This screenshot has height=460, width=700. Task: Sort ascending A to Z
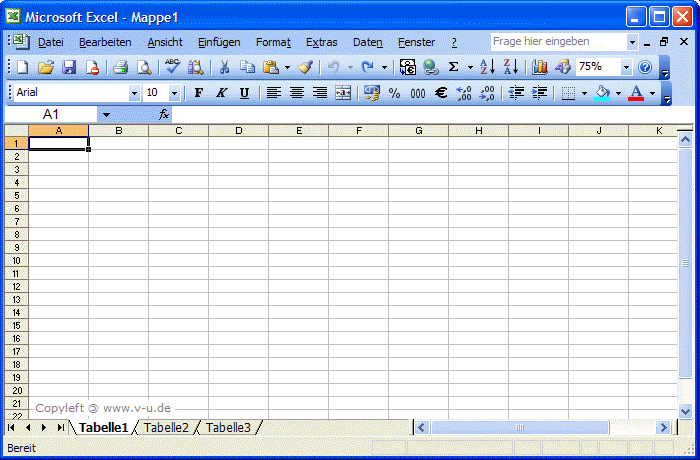pos(487,67)
